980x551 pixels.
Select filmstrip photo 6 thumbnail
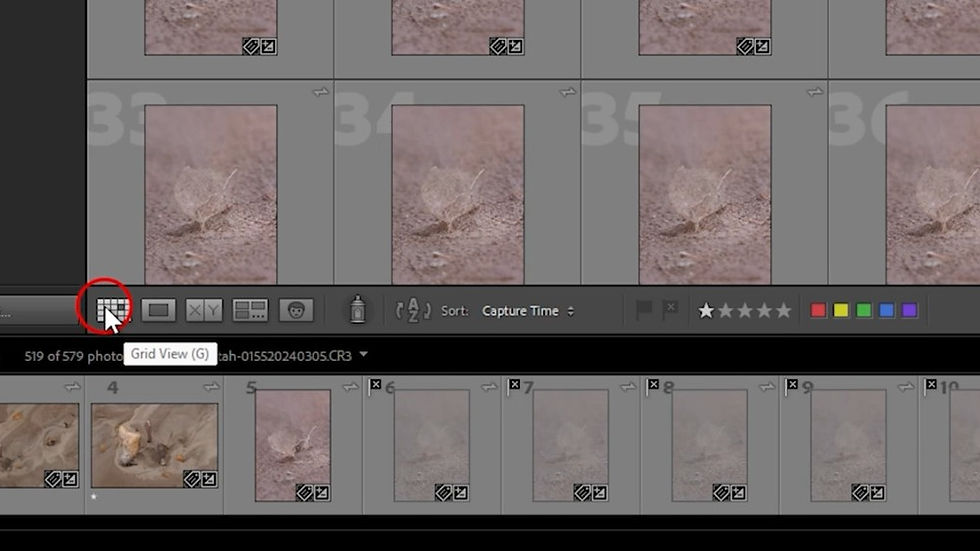[x=431, y=445]
